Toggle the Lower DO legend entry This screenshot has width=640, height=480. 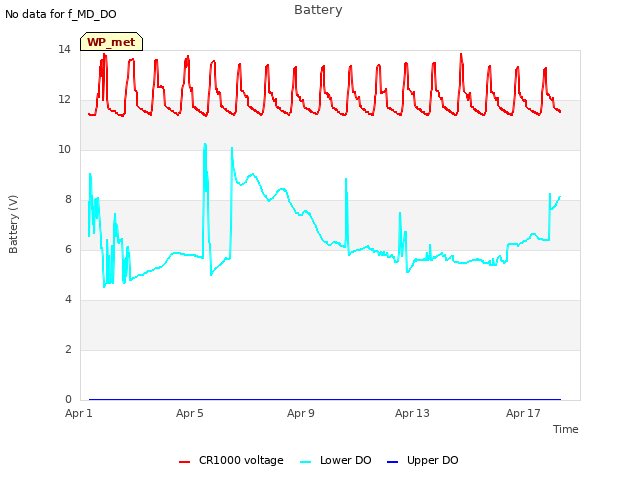point(336,460)
